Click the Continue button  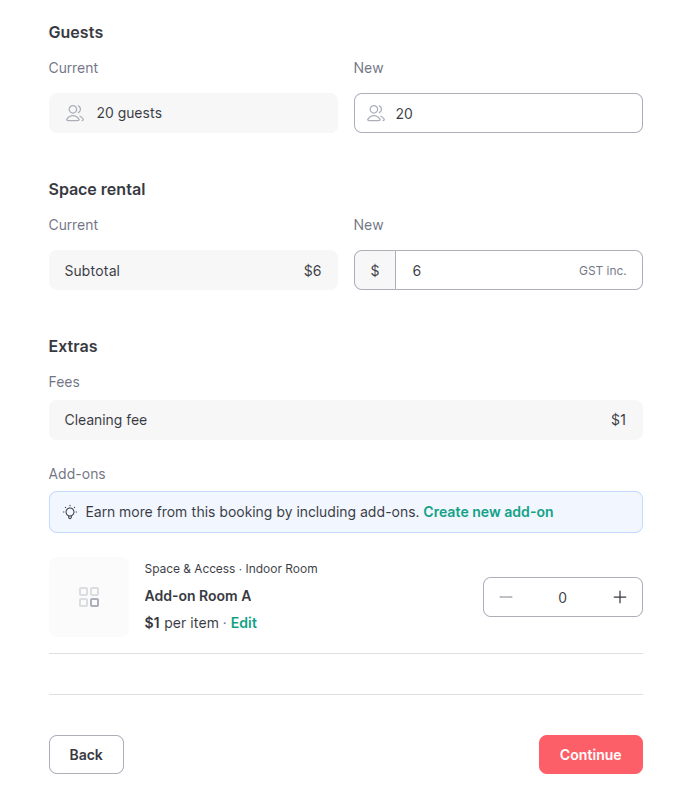(x=591, y=755)
